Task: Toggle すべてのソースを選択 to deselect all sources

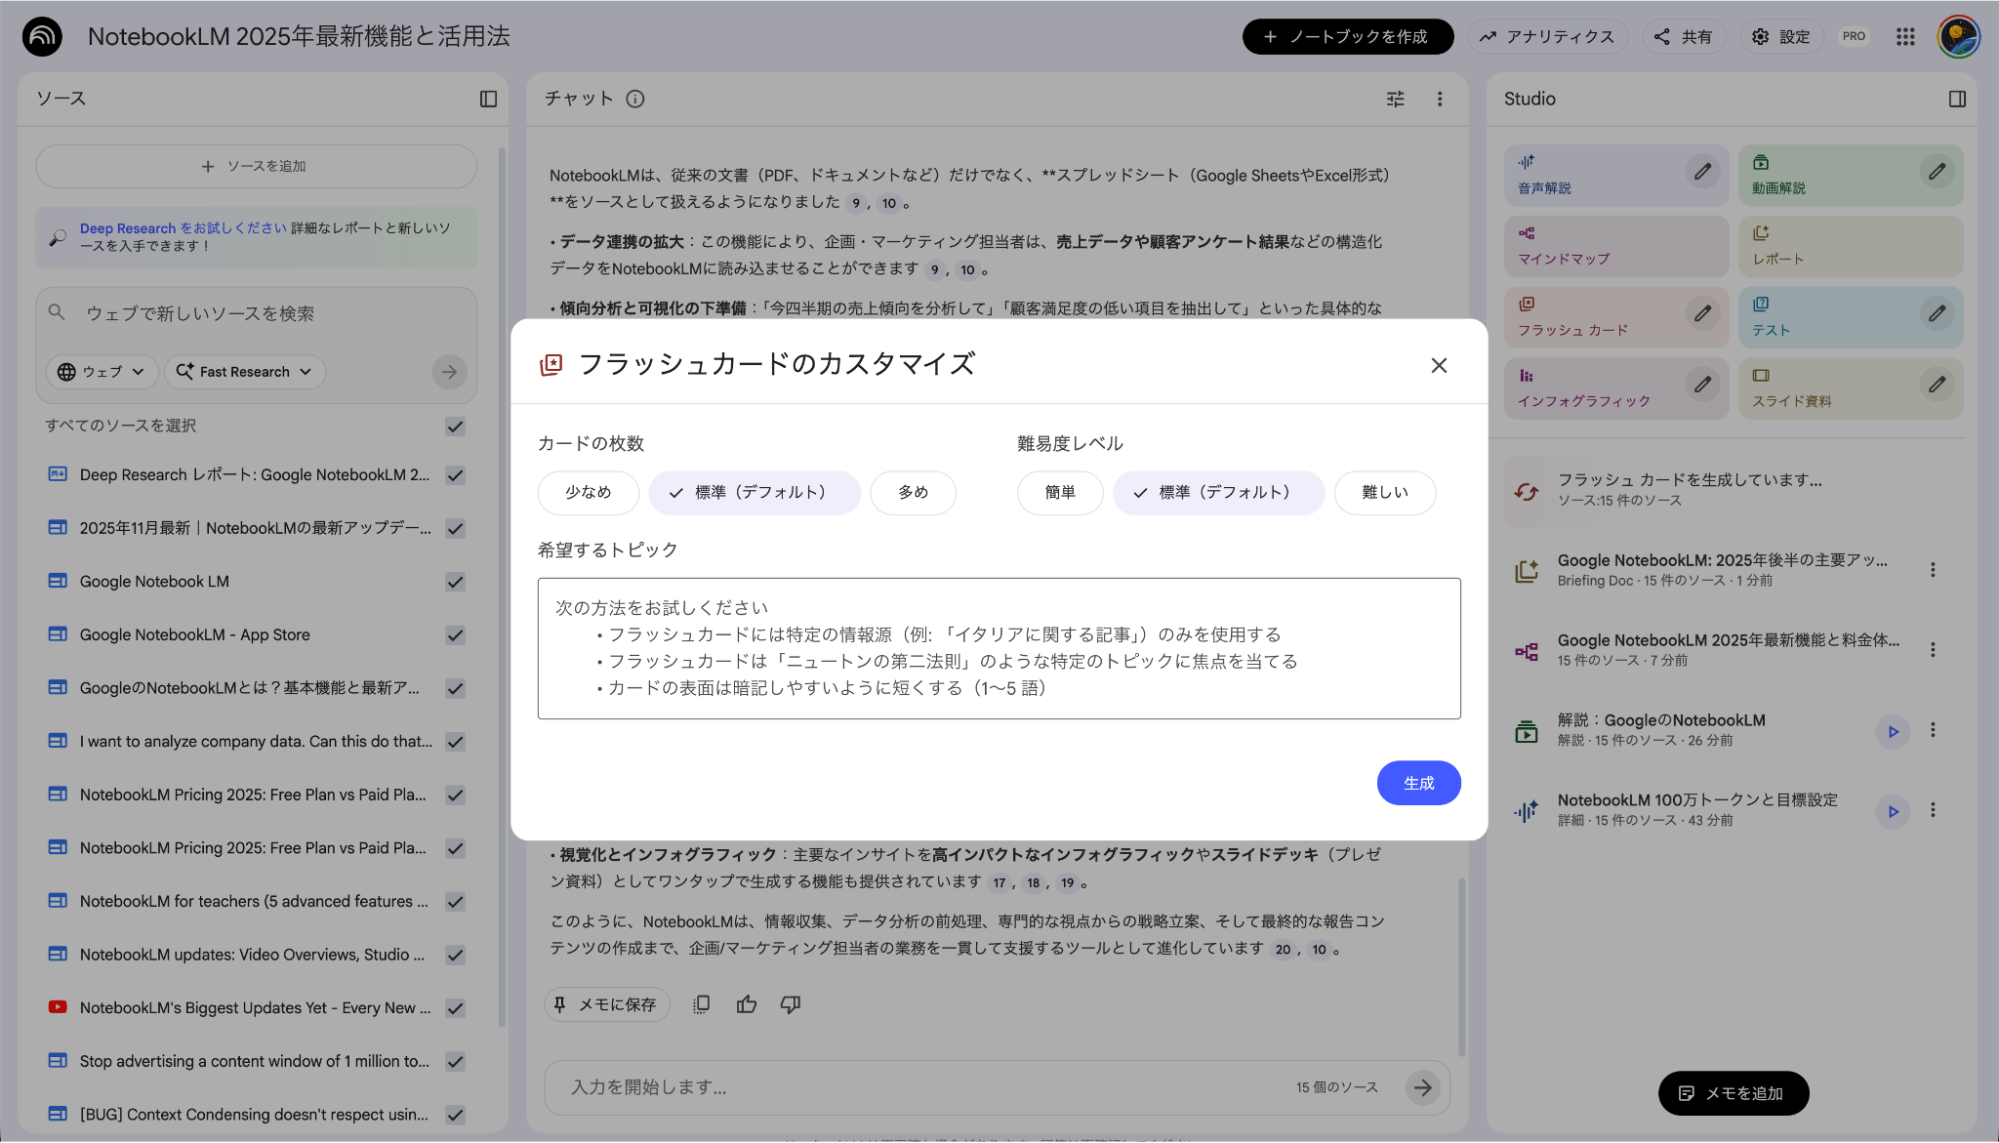Action: point(455,425)
